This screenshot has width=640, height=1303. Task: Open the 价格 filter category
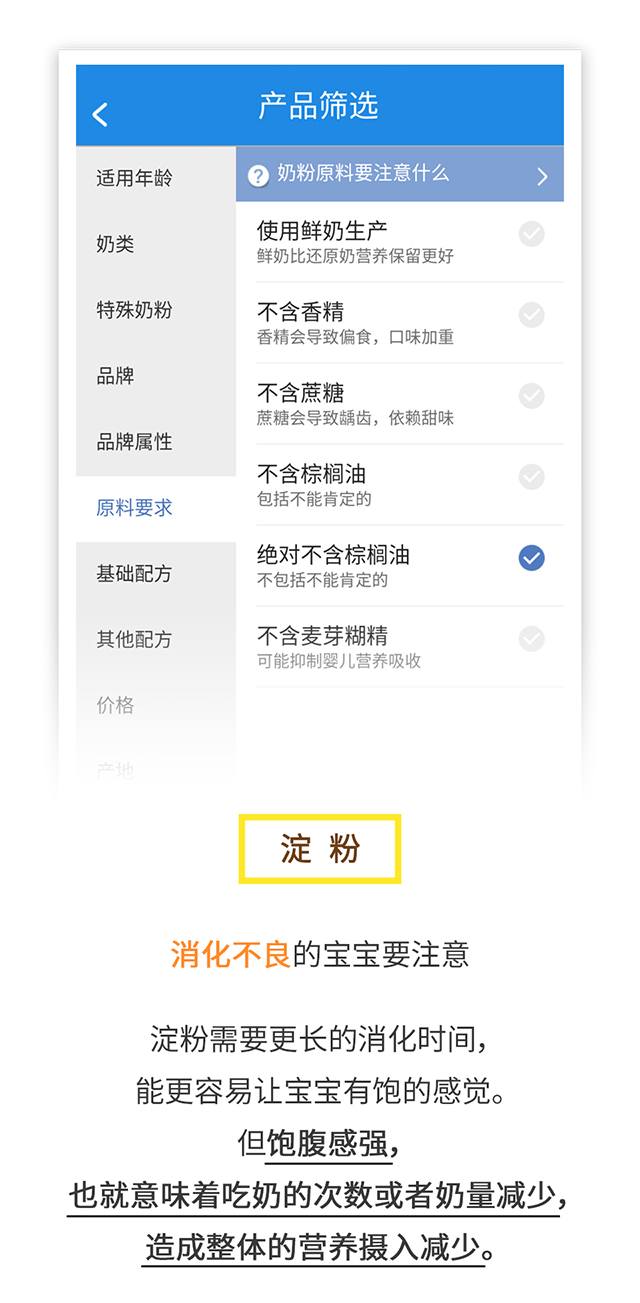[x=116, y=706]
